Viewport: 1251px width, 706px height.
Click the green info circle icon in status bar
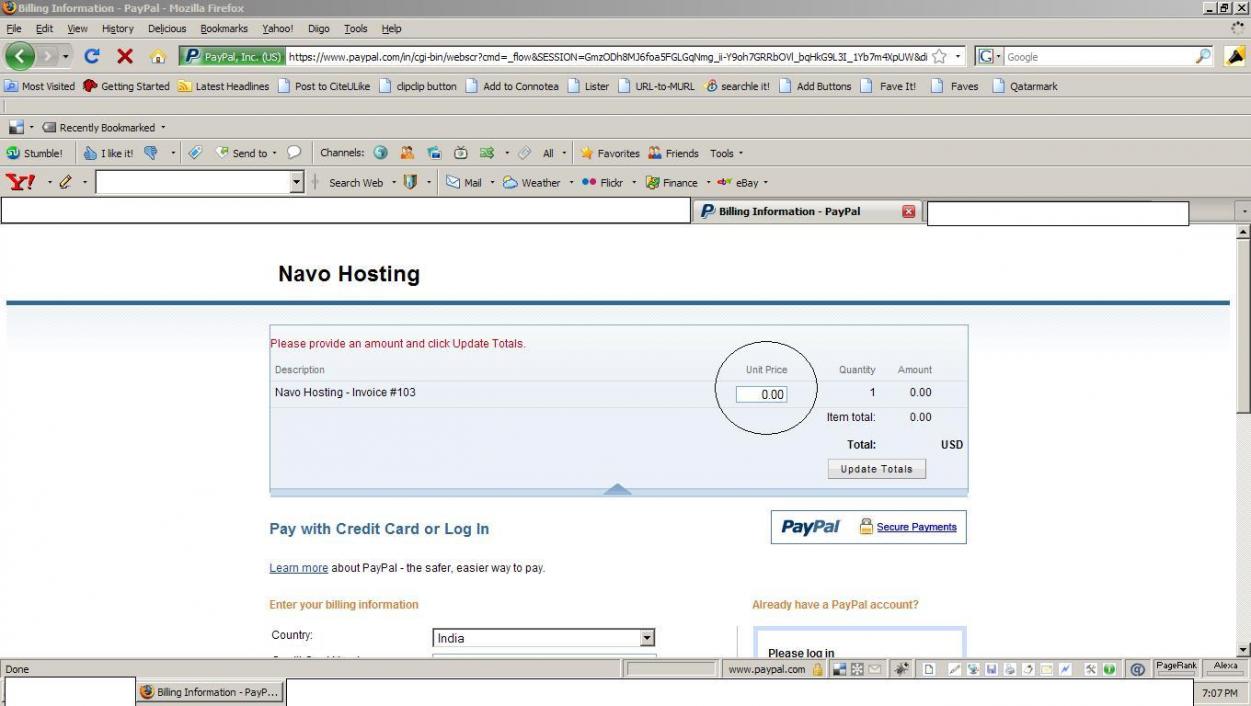(1109, 669)
